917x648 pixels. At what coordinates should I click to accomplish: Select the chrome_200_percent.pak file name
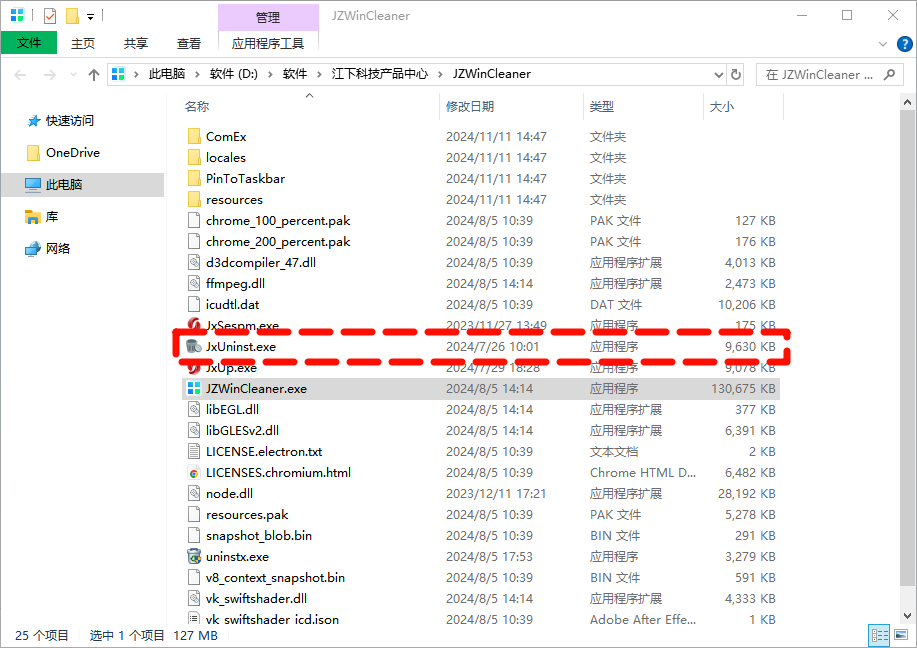[x=278, y=242]
